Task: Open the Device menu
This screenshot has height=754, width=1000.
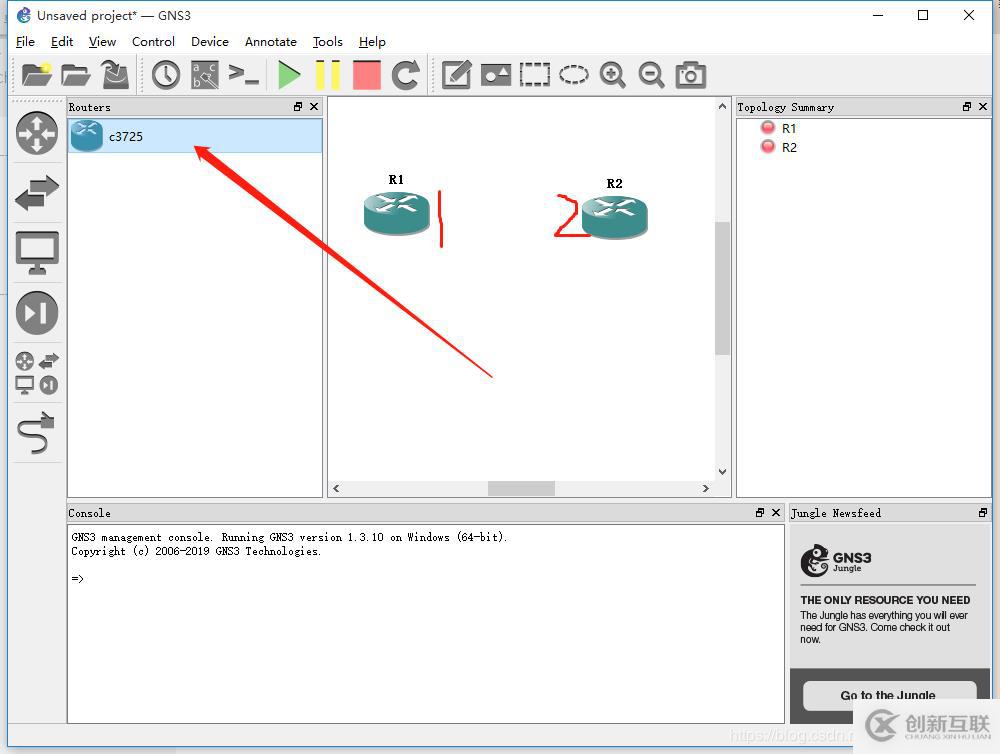Action: click(210, 41)
